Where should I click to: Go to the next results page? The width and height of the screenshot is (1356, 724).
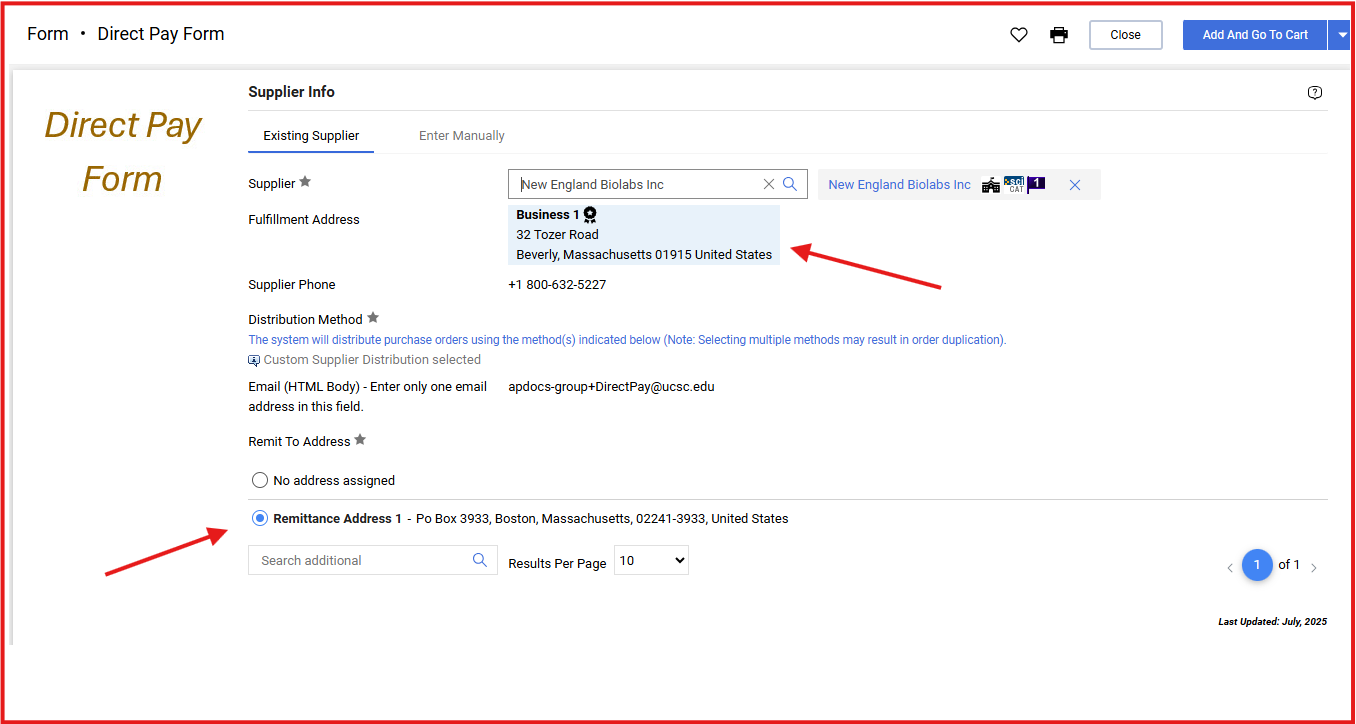click(1314, 567)
